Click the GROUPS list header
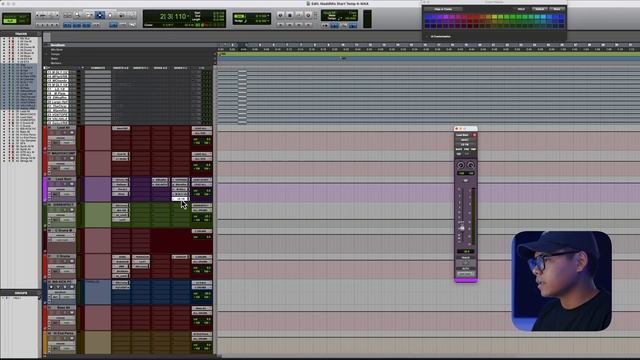 pos(21,293)
